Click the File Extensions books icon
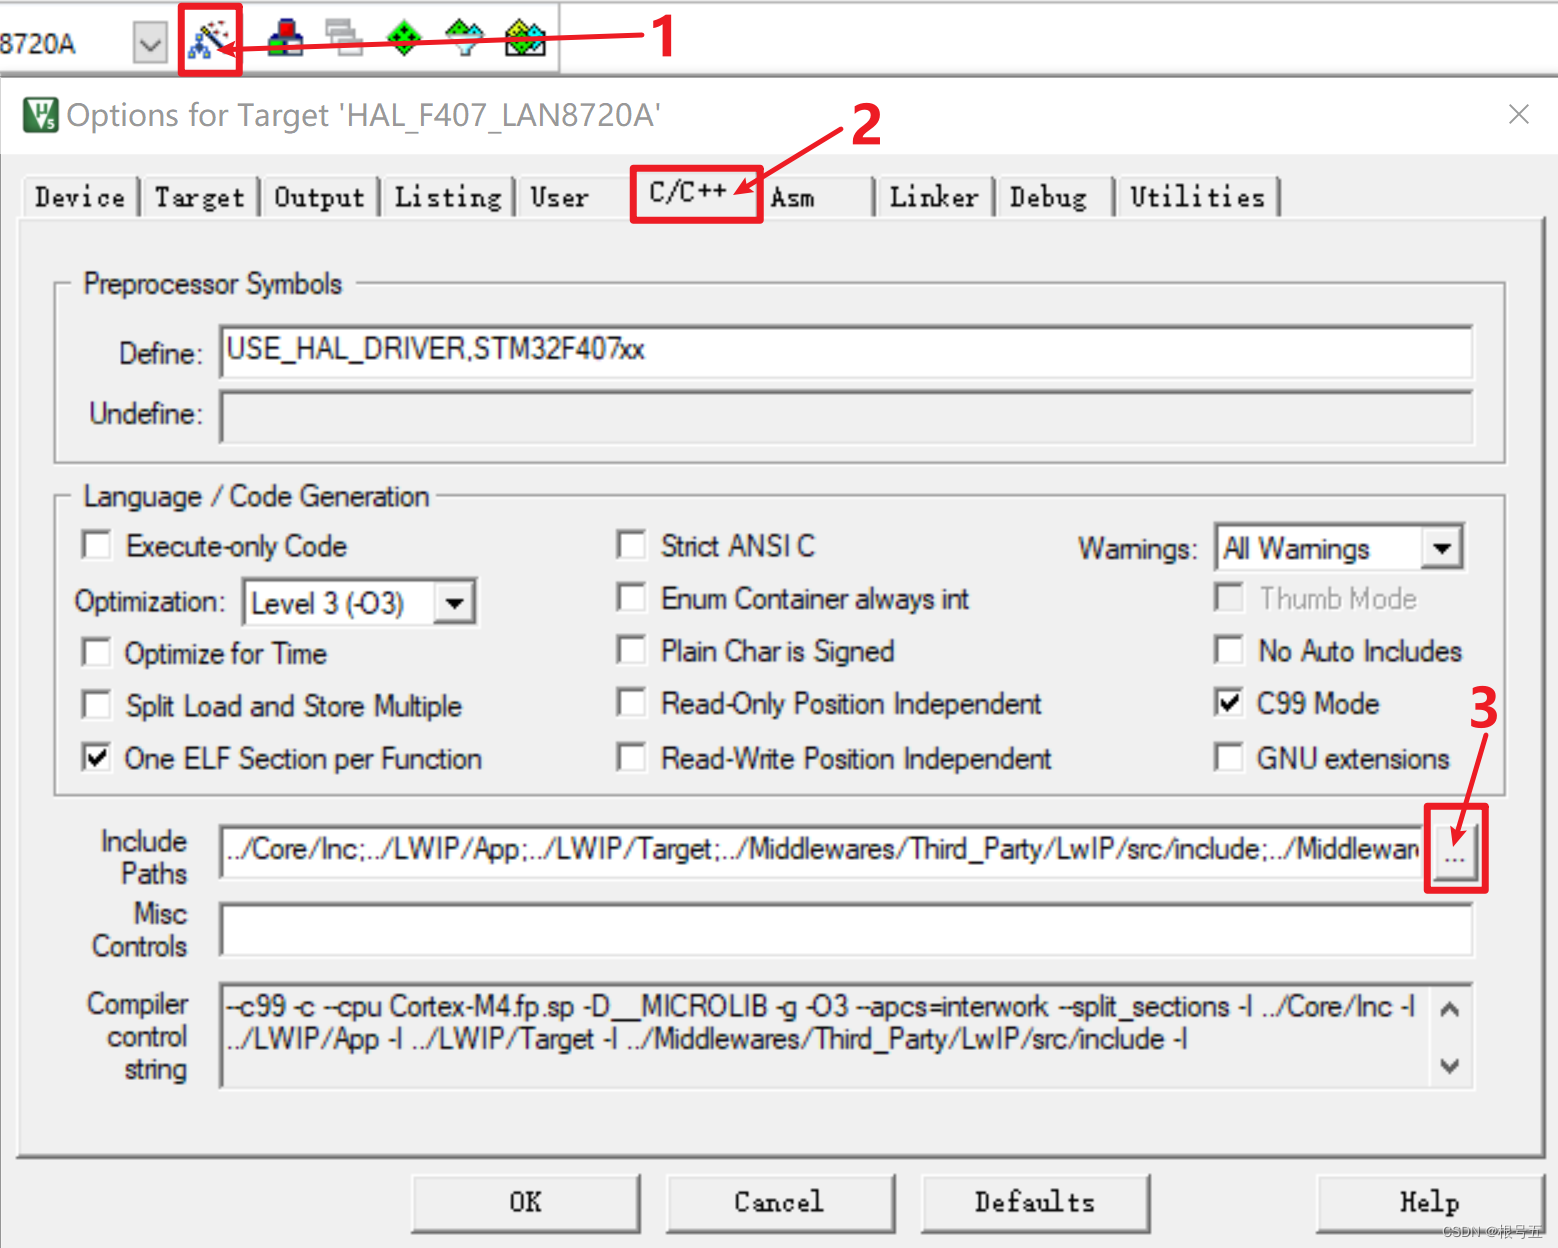Viewport: 1558px width, 1248px height. click(x=286, y=39)
